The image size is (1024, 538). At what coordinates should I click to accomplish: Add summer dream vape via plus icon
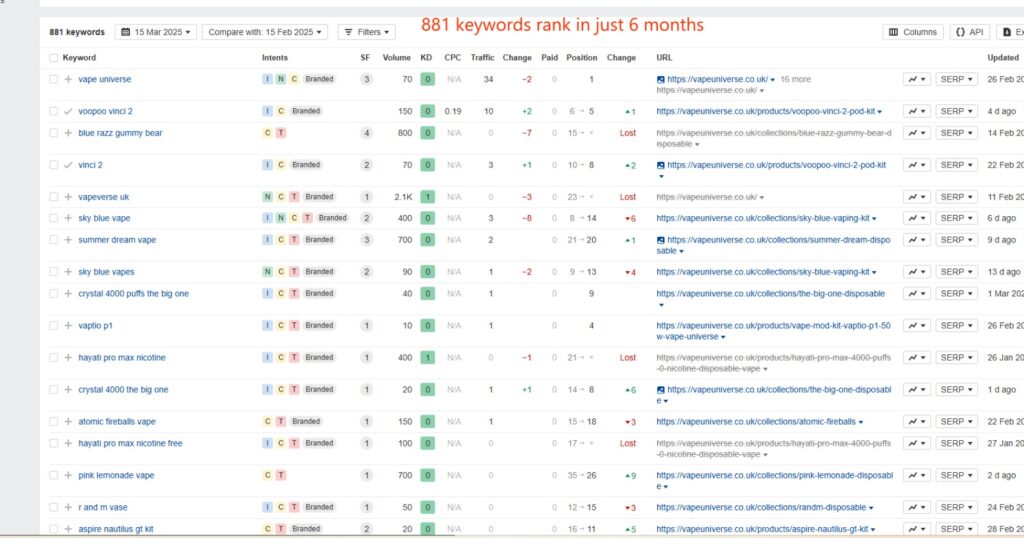point(68,240)
